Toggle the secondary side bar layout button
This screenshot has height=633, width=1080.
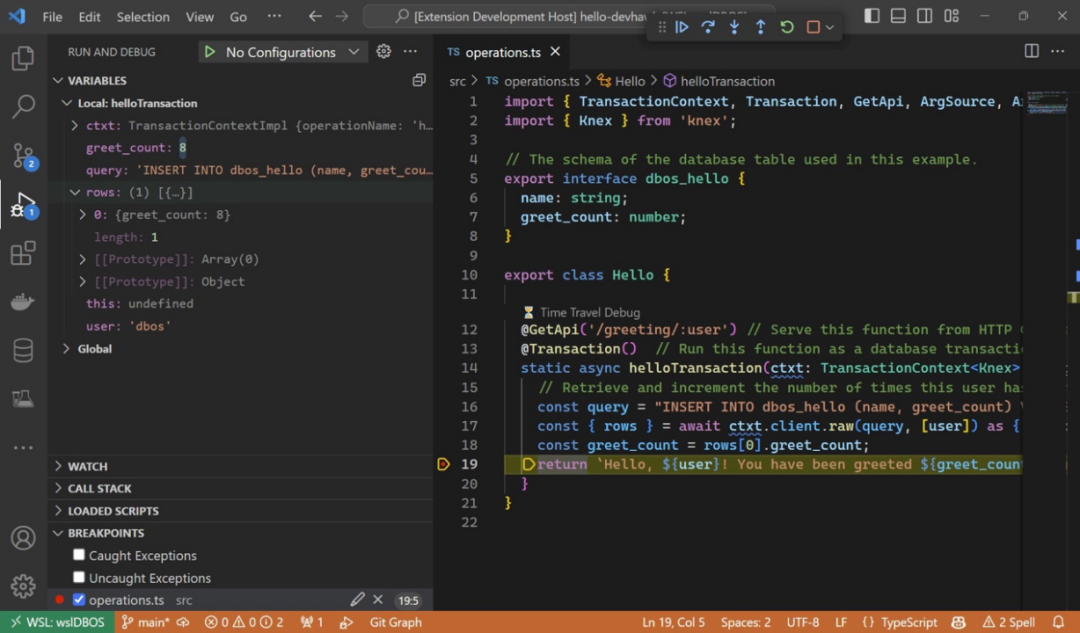click(x=924, y=16)
